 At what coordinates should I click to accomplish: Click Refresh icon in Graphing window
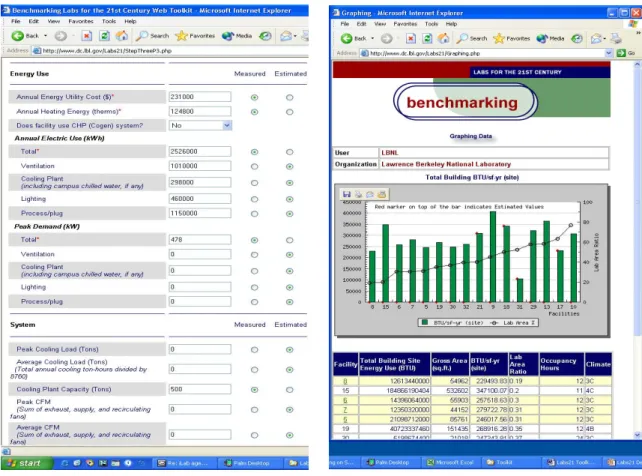[x=427, y=38]
